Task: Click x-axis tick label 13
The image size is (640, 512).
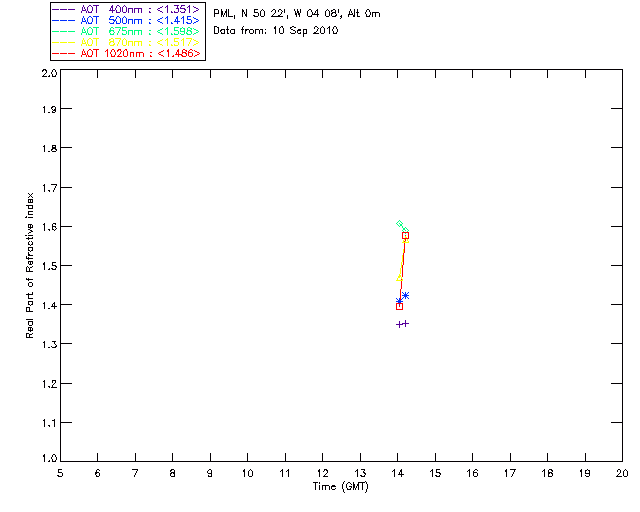Action: (x=360, y=473)
